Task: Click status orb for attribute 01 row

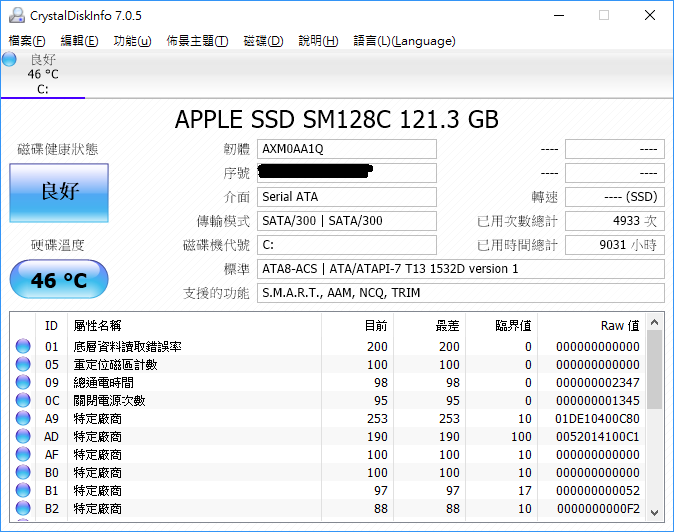Action: click(23, 346)
